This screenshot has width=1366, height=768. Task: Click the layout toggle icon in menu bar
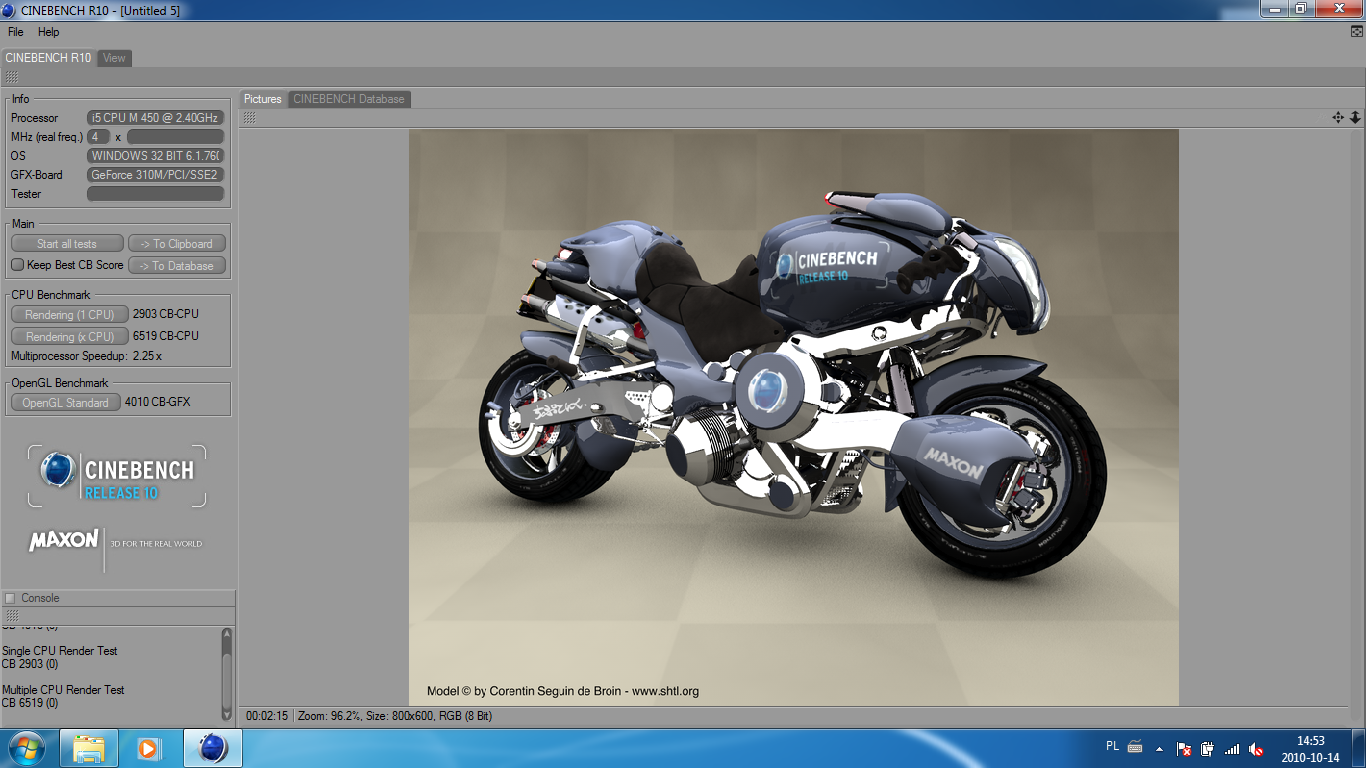pos(1356,32)
